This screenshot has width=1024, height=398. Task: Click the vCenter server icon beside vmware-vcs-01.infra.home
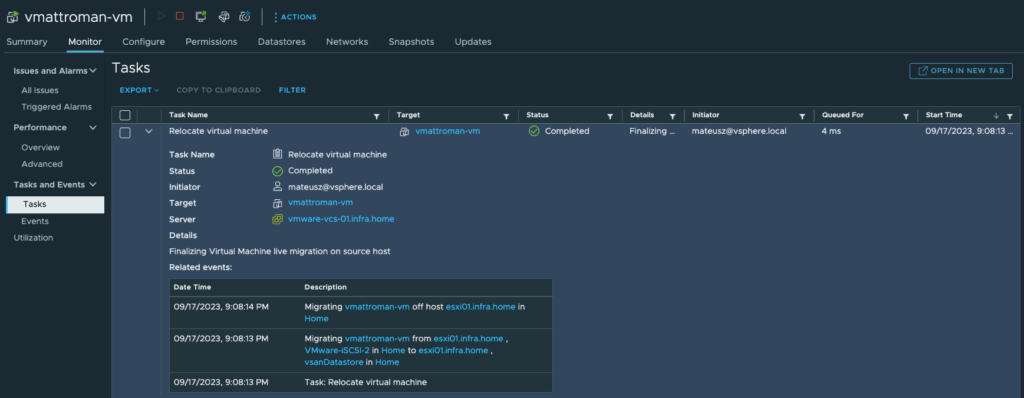tap(277, 220)
